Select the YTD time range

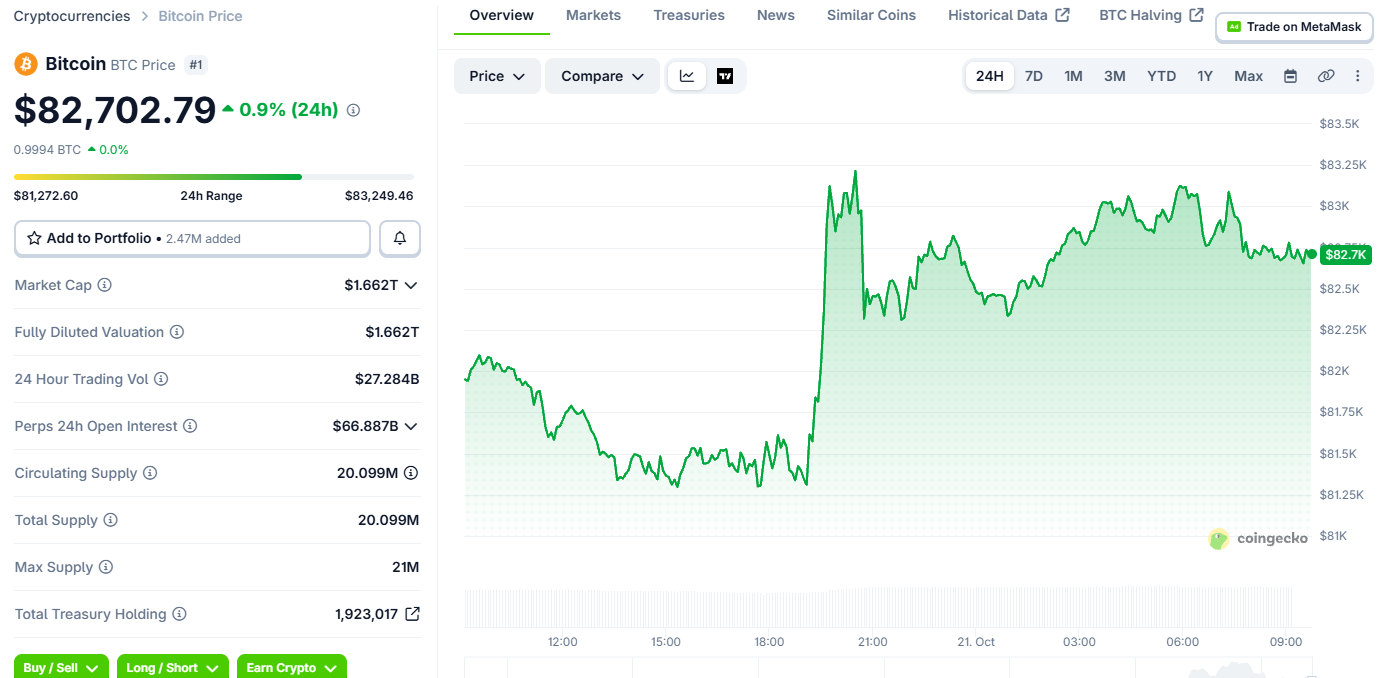coord(1161,76)
